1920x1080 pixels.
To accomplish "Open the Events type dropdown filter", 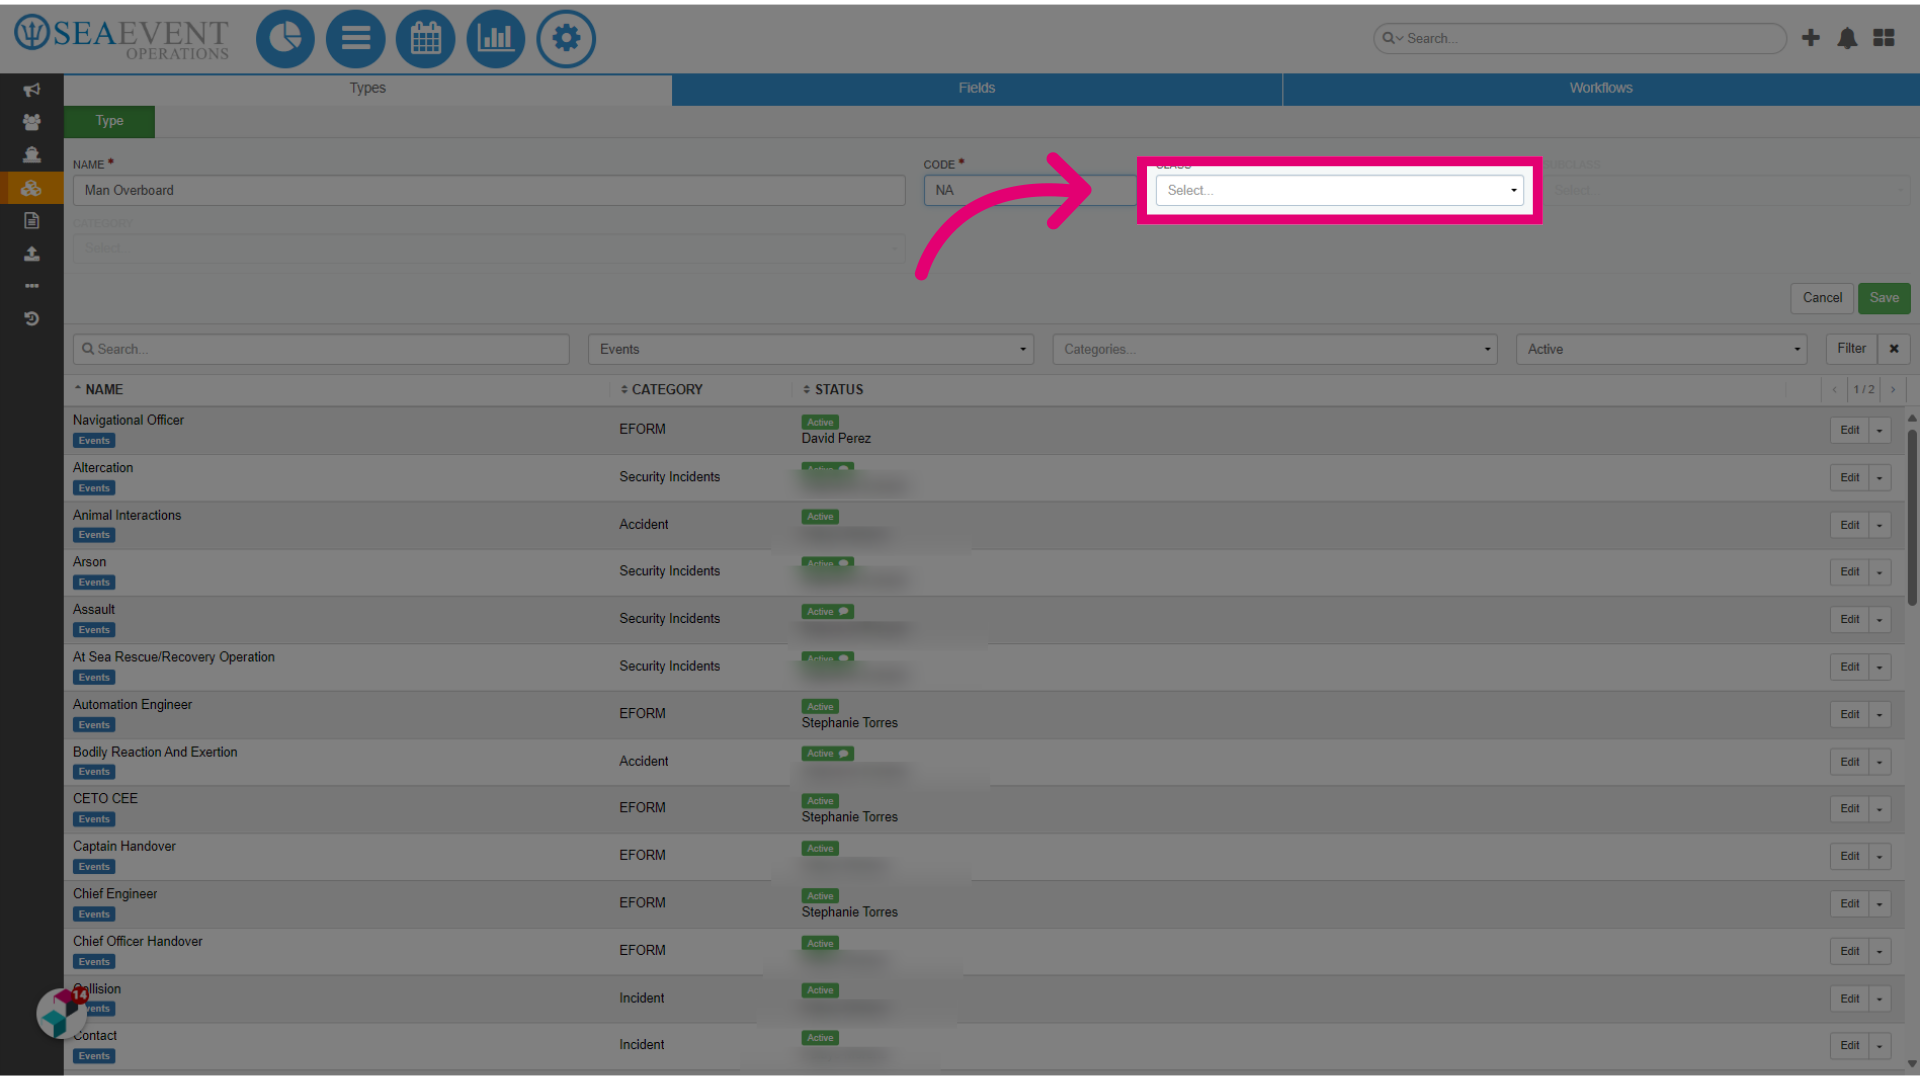I will click(811, 349).
